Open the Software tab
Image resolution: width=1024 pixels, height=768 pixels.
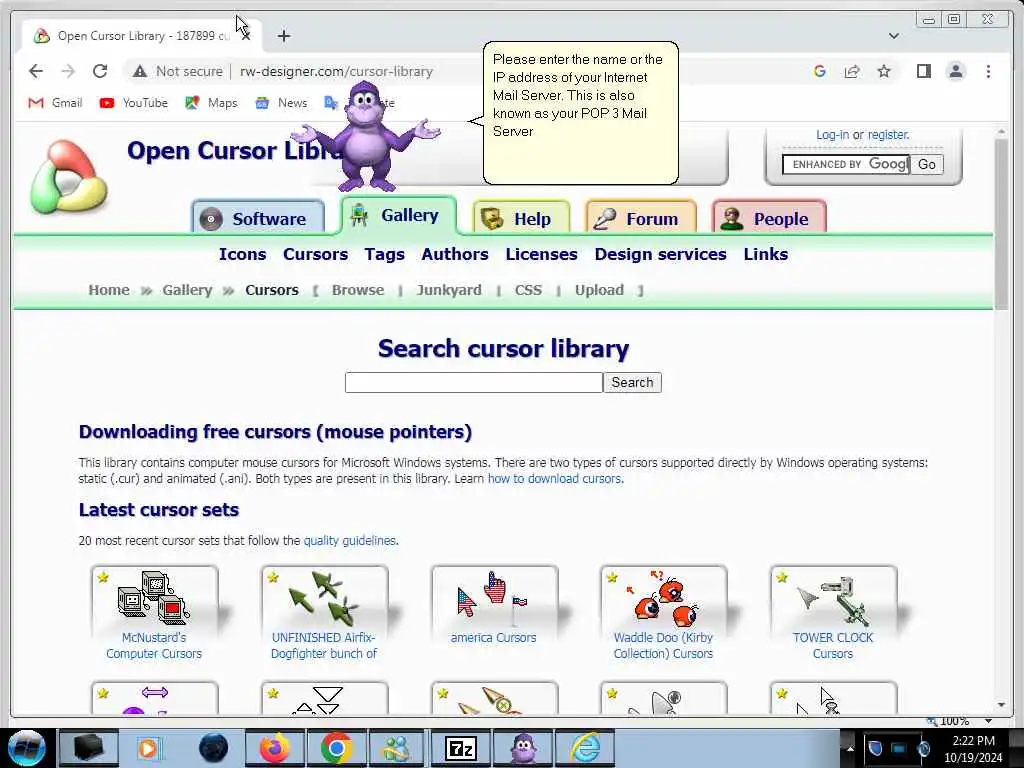pyautogui.click(x=258, y=218)
